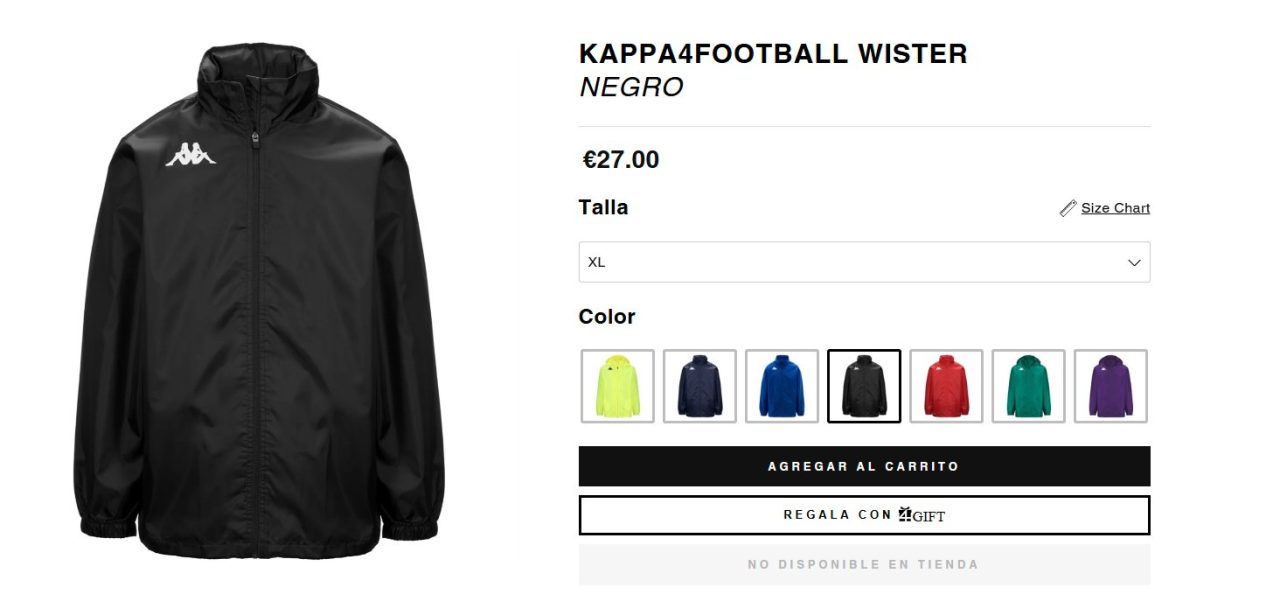This screenshot has width=1280, height=608.
Task: Pick the royal blue jacket swatch
Action: pyautogui.click(x=782, y=386)
